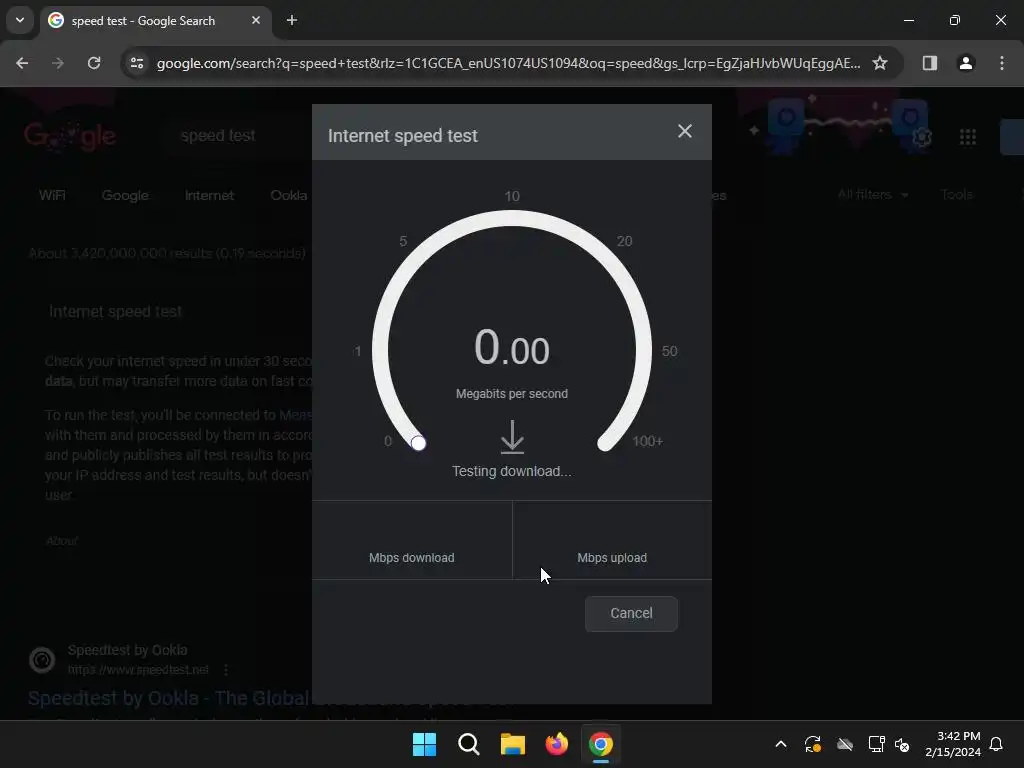Open a new browser tab
The width and height of the screenshot is (1024, 768).
coord(292,21)
